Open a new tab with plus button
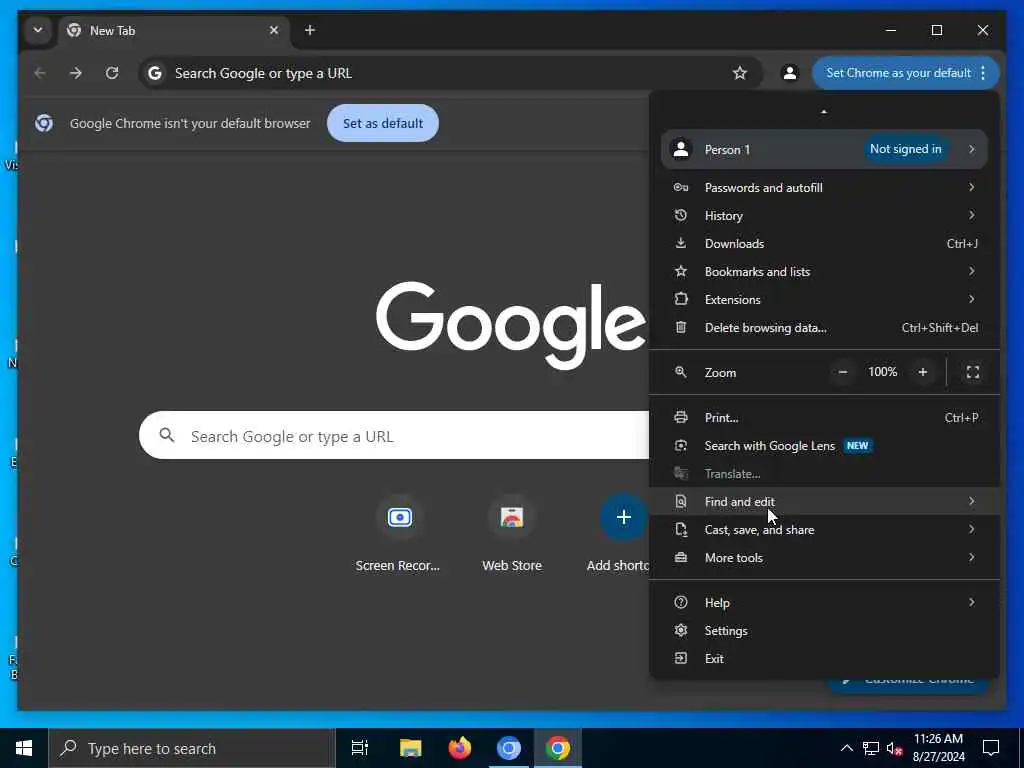The image size is (1024, 768). coord(310,30)
